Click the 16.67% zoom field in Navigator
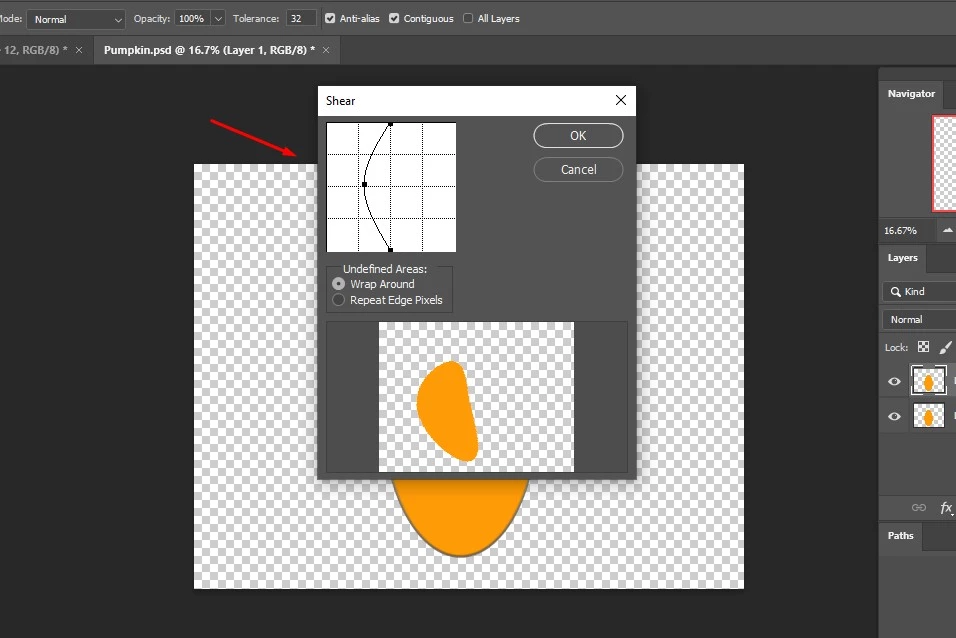Viewport: 956px width, 638px height. coord(907,231)
